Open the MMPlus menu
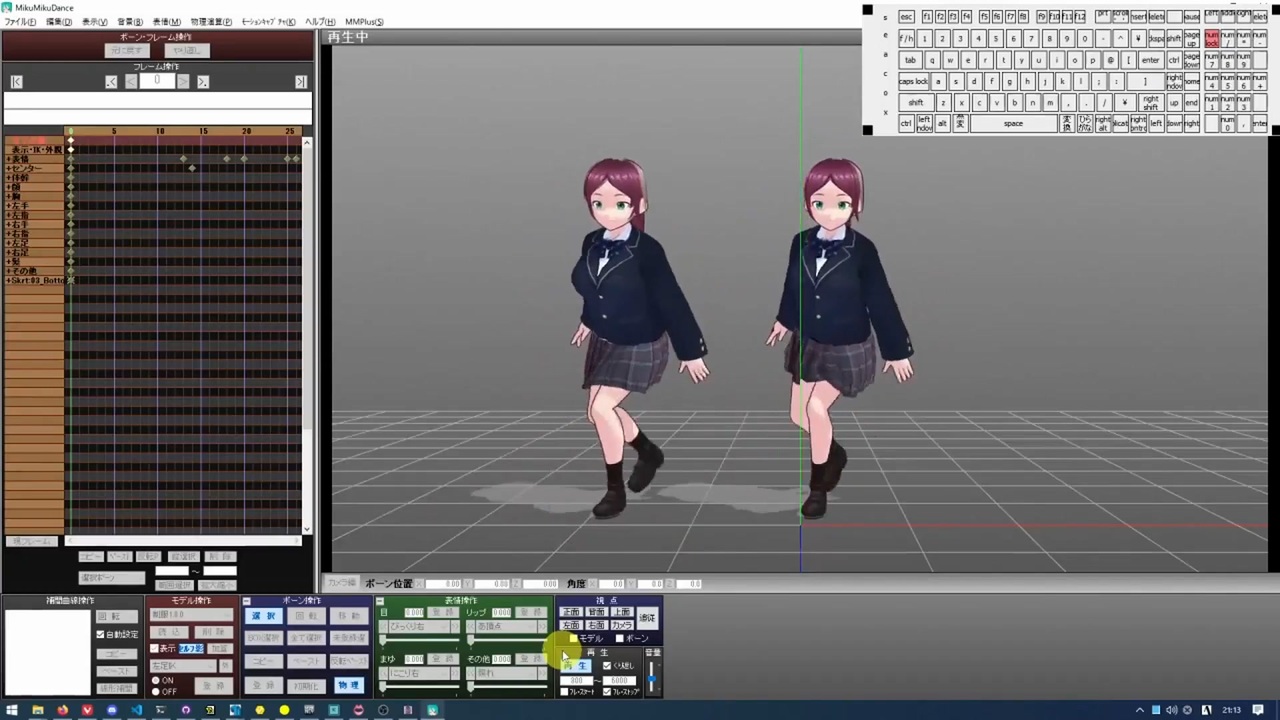Screen dimensions: 1280x720 point(364,21)
